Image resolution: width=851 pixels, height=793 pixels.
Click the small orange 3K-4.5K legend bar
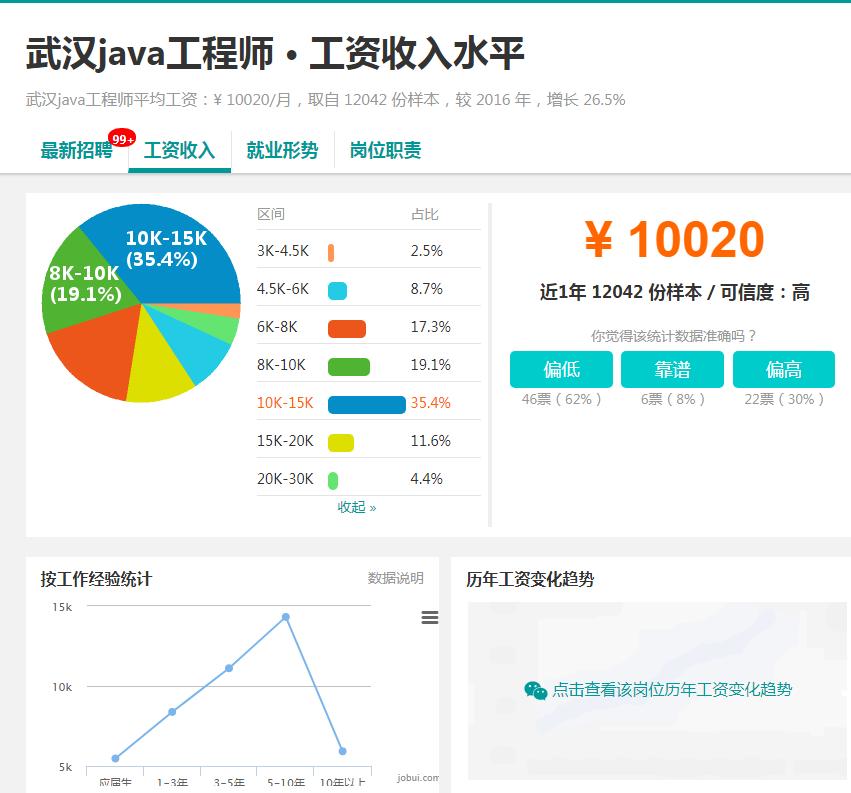pos(333,250)
